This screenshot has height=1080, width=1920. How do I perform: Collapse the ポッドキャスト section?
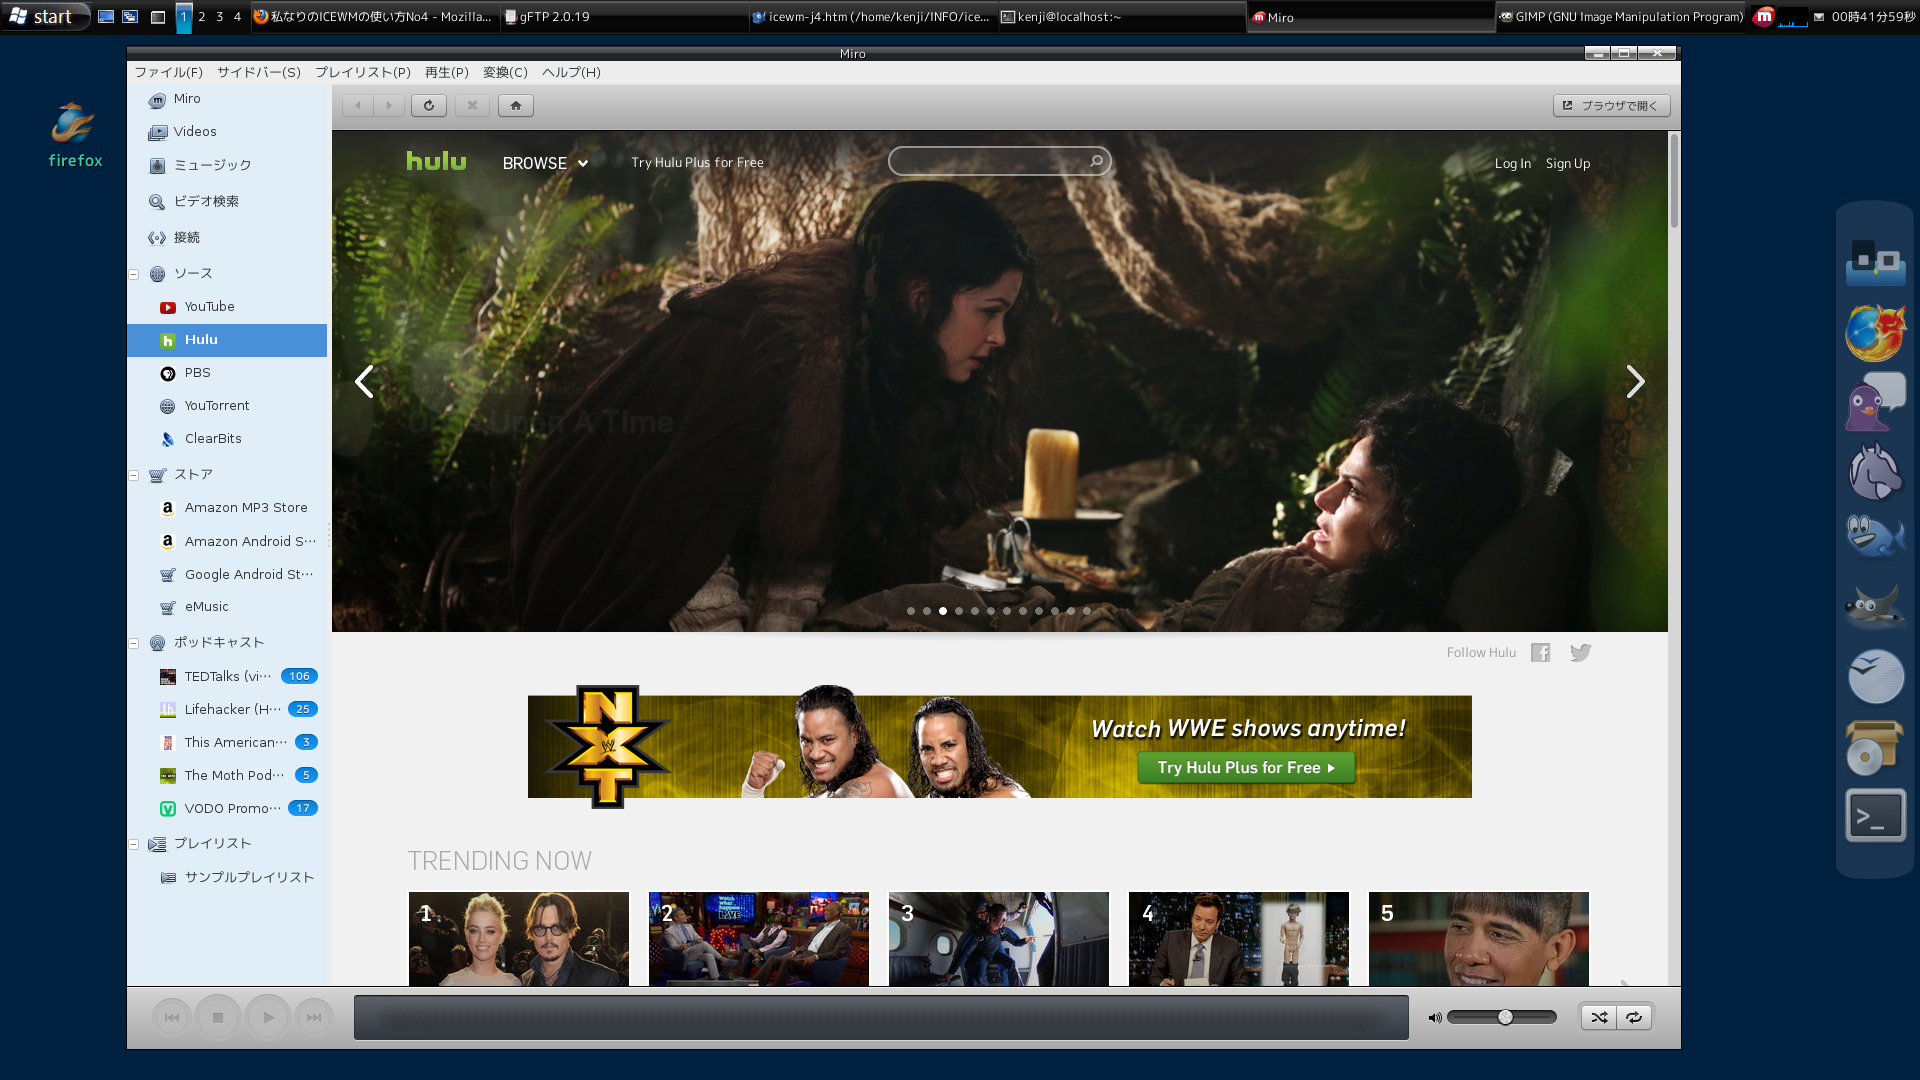[133, 643]
